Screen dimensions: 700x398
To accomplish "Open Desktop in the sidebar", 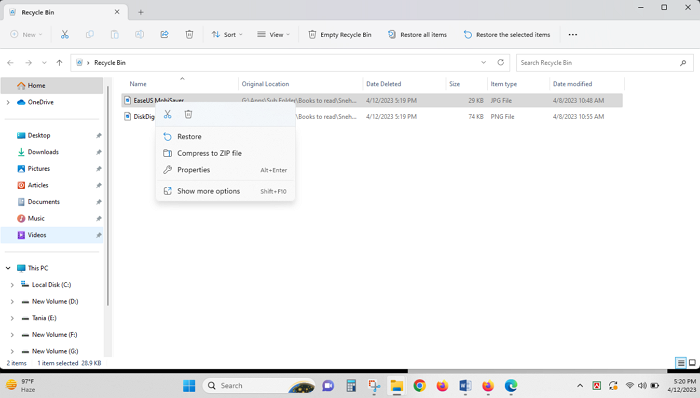I will coord(52,136).
